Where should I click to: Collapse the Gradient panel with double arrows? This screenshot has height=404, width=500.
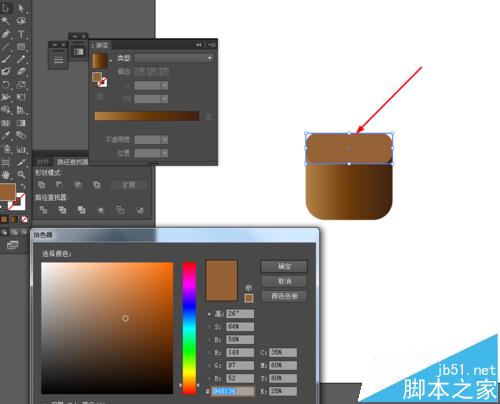pyautogui.click(x=199, y=45)
